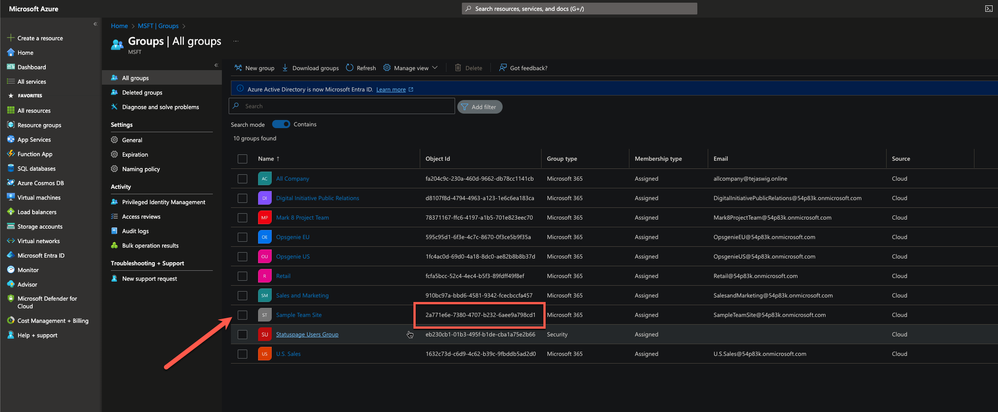Open Diagnose and solve problems
This screenshot has height=412, width=998.
160,107
